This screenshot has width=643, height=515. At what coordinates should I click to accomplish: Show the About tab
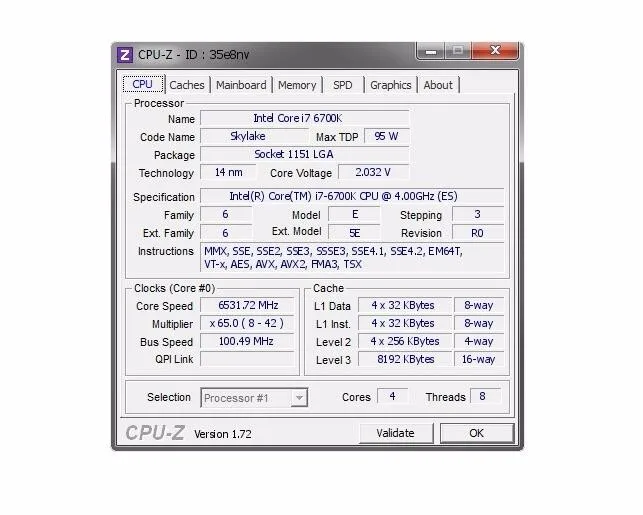point(438,85)
